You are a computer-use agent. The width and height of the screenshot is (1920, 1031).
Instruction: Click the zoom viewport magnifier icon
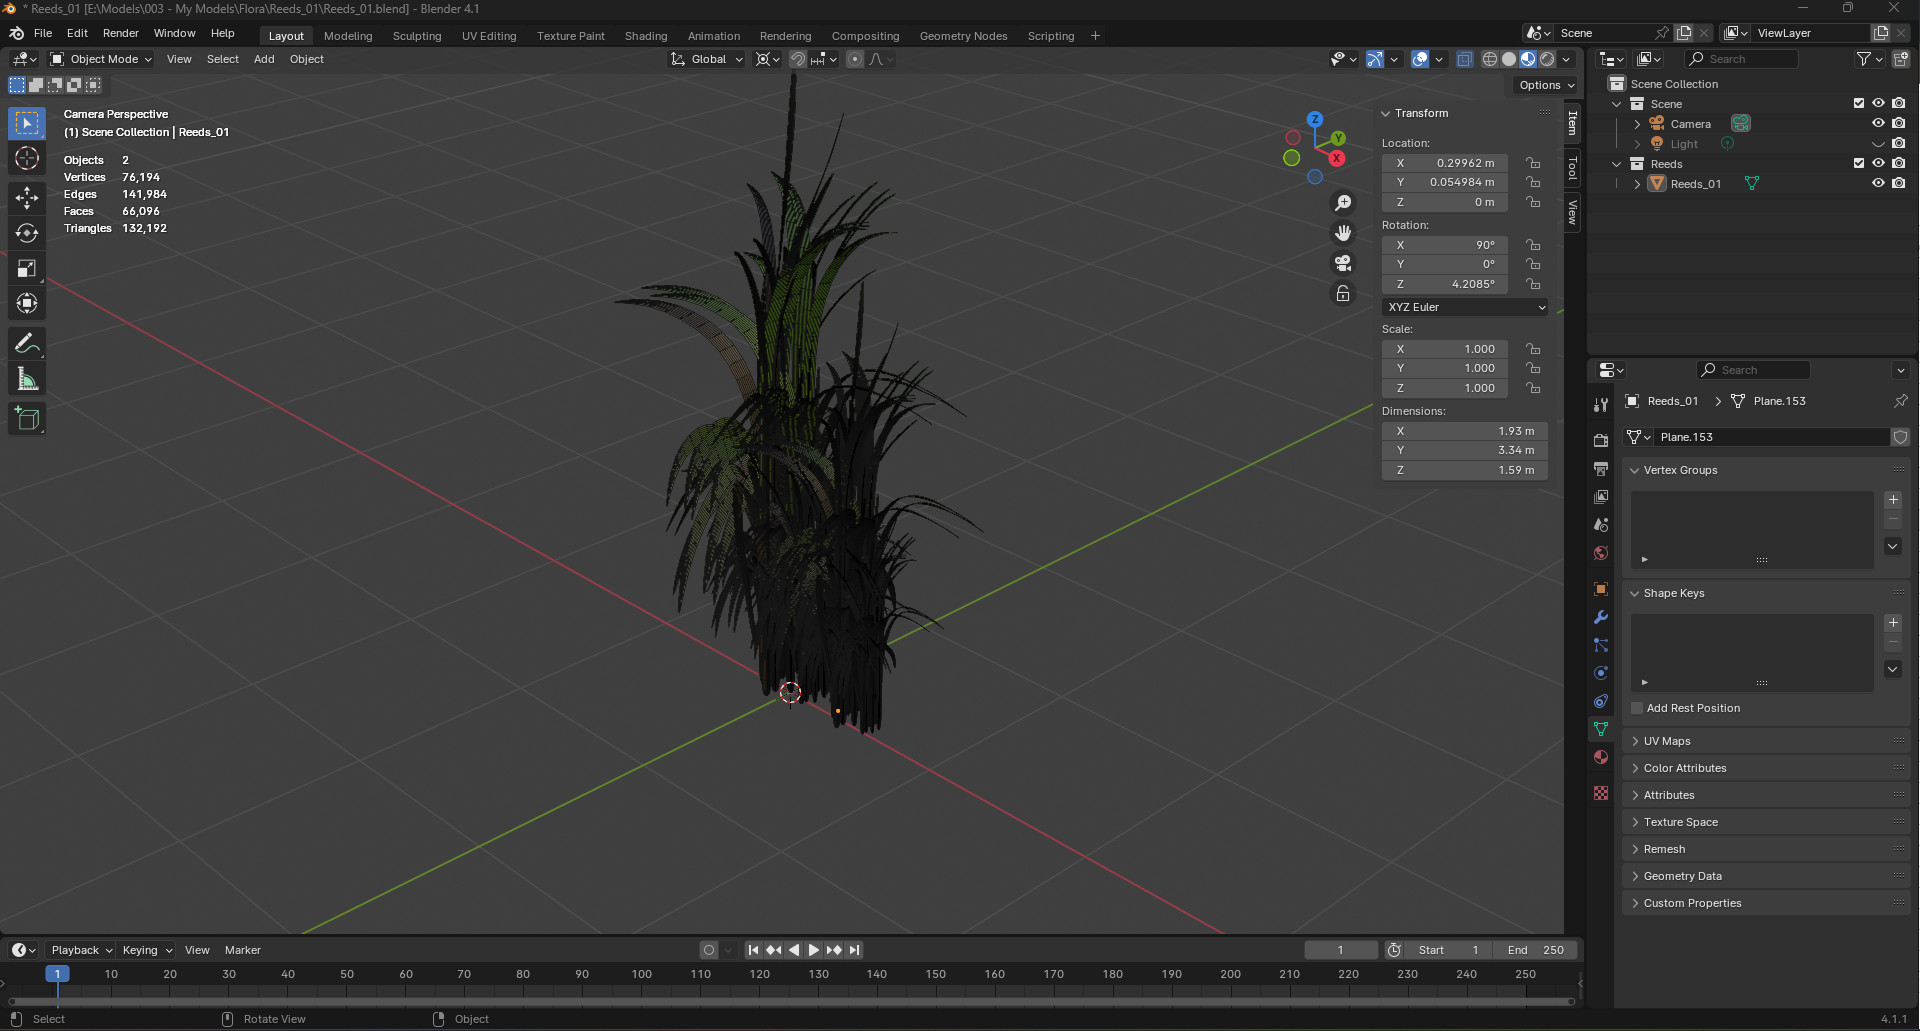coord(1343,203)
